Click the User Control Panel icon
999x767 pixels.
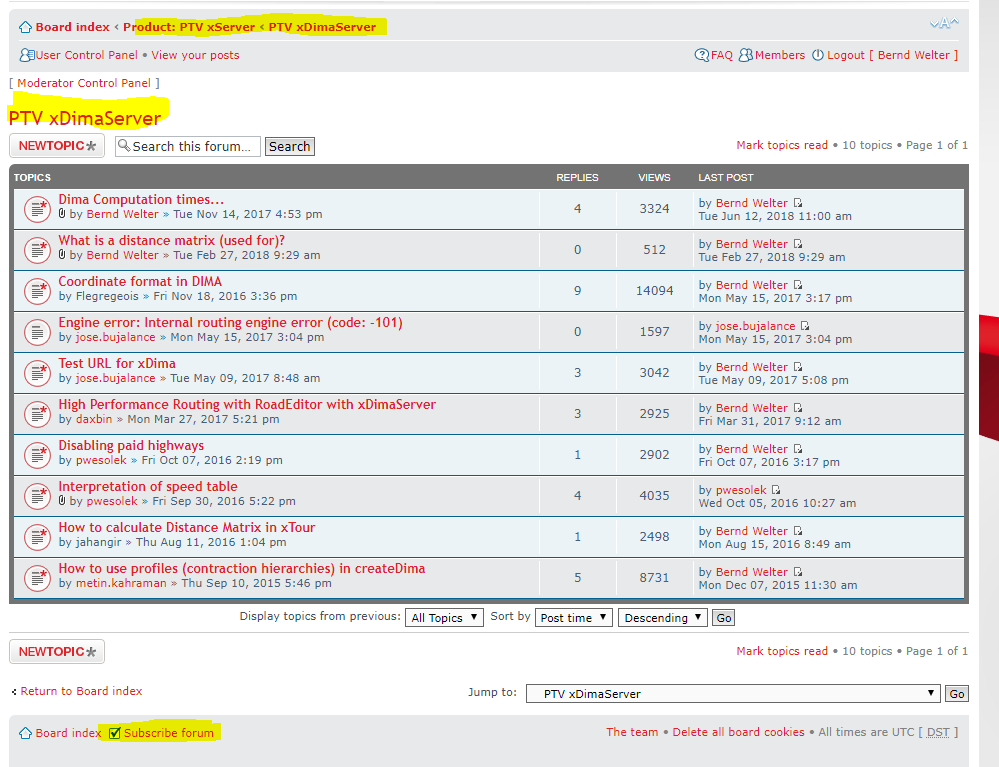pyautogui.click(x=27, y=55)
